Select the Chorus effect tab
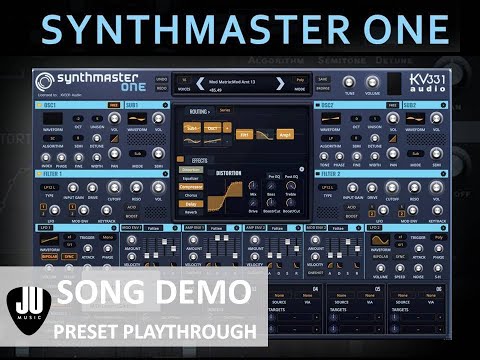Screen dimensions: 480x360 pos(191,195)
